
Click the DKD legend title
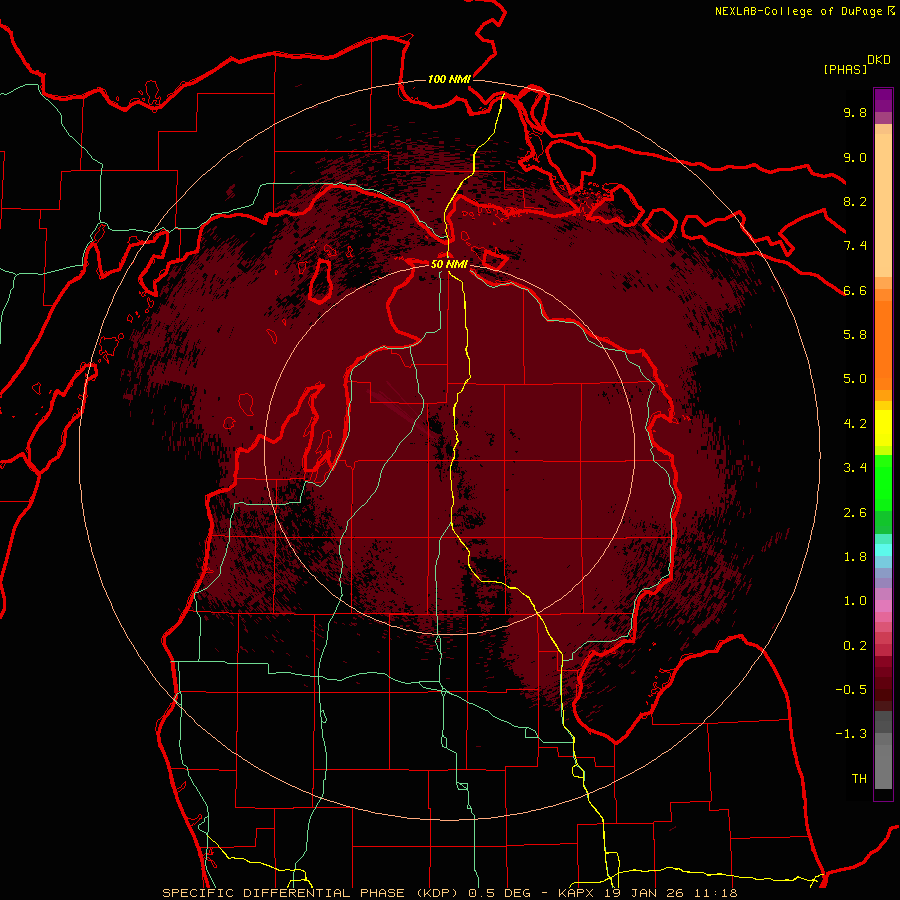[878, 60]
